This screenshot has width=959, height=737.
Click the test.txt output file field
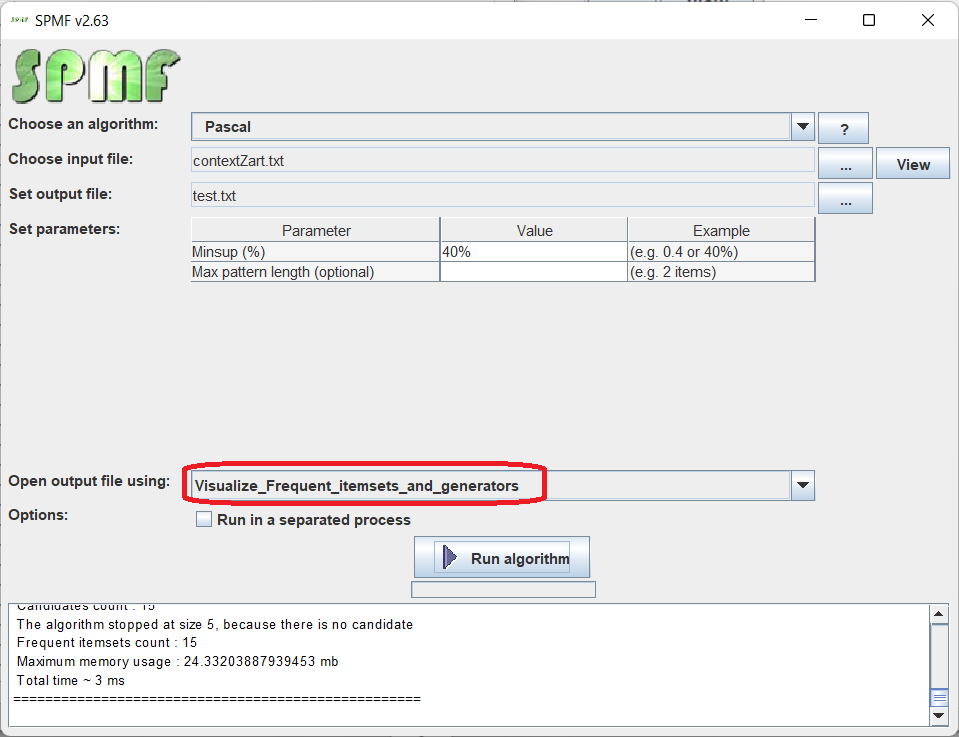pos(502,196)
